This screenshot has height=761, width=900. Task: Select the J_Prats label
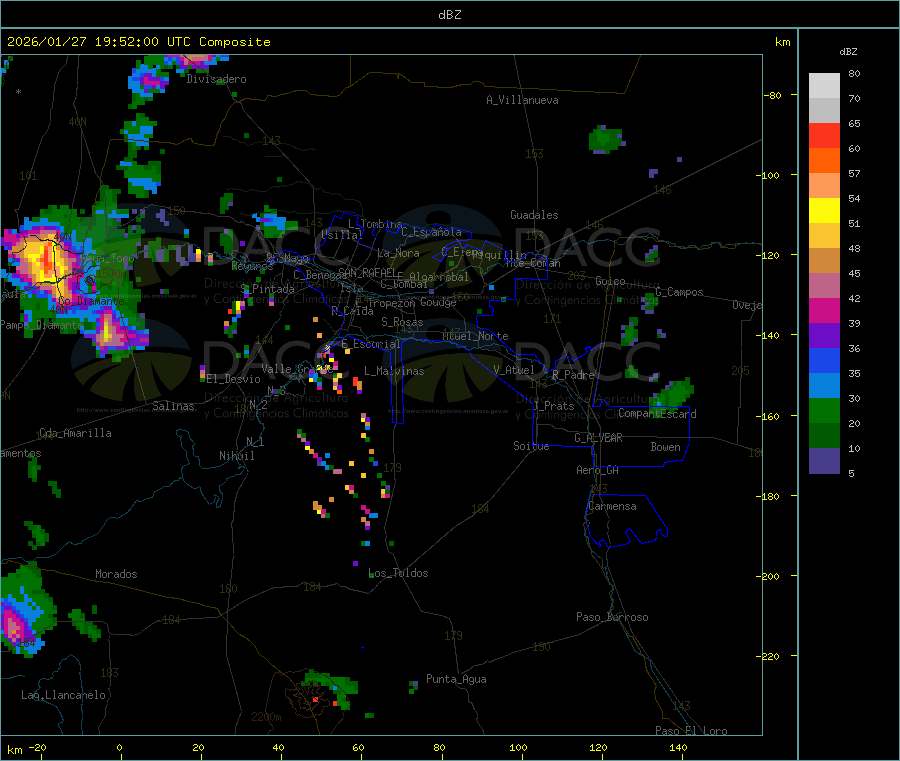tap(553, 406)
